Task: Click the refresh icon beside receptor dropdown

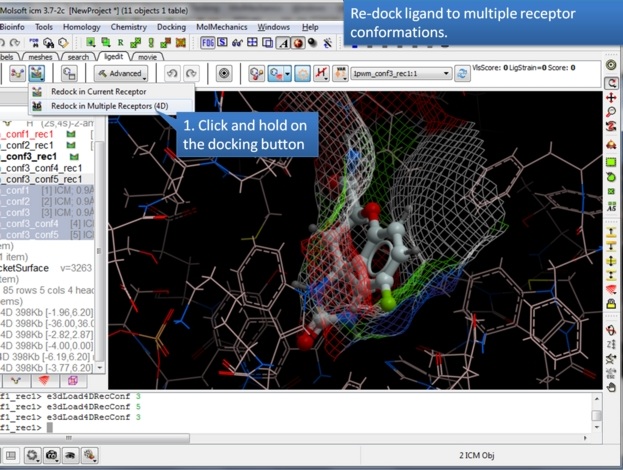Action: click(x=462, y=74)
